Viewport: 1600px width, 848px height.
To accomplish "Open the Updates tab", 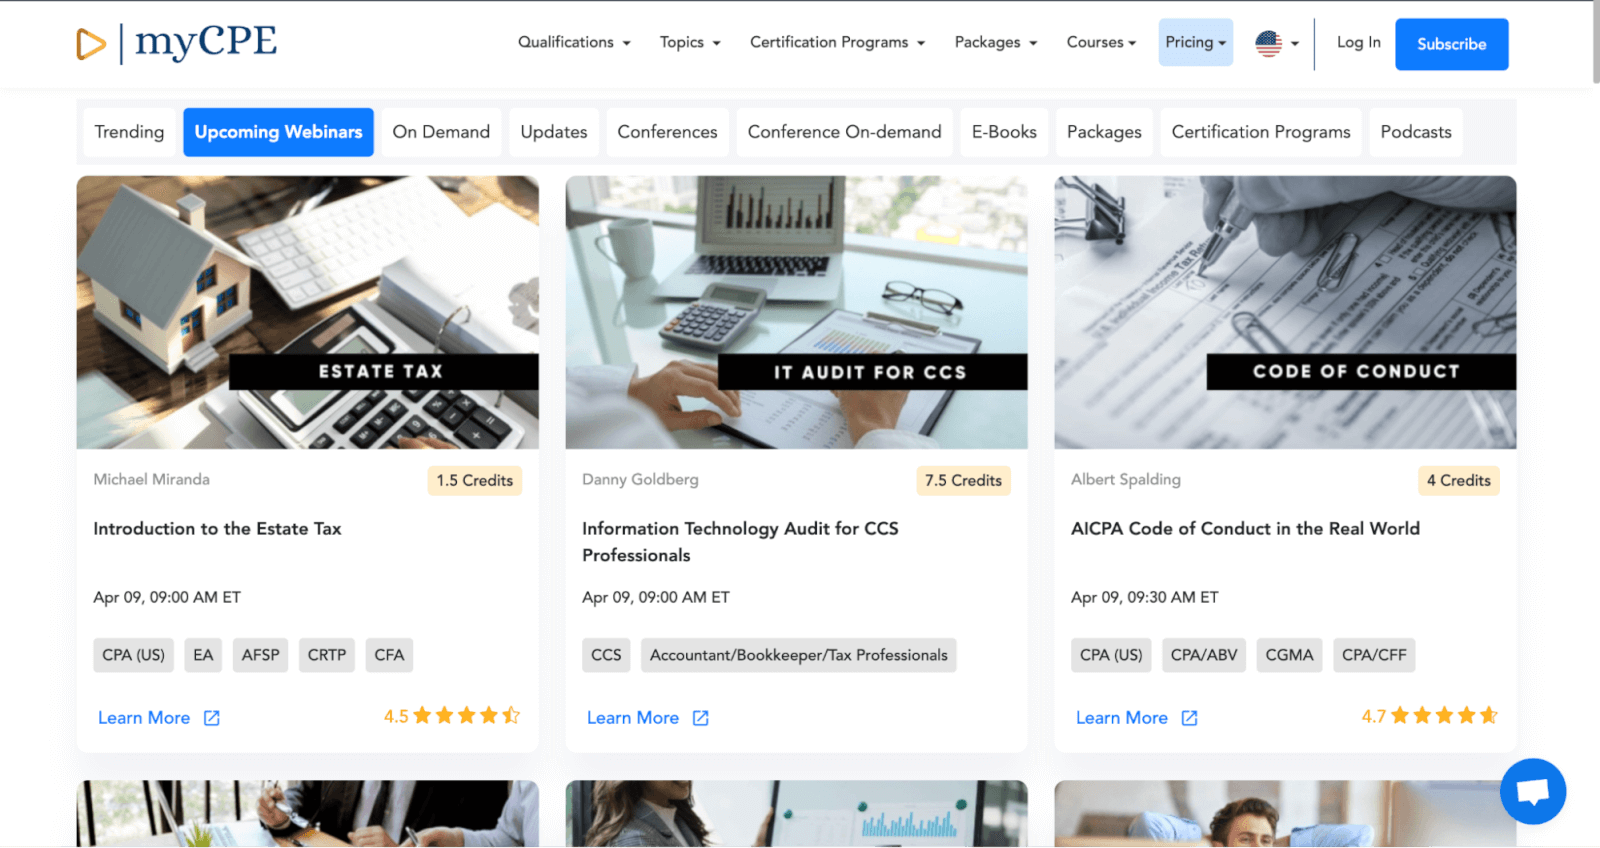I will click(554, 132).
